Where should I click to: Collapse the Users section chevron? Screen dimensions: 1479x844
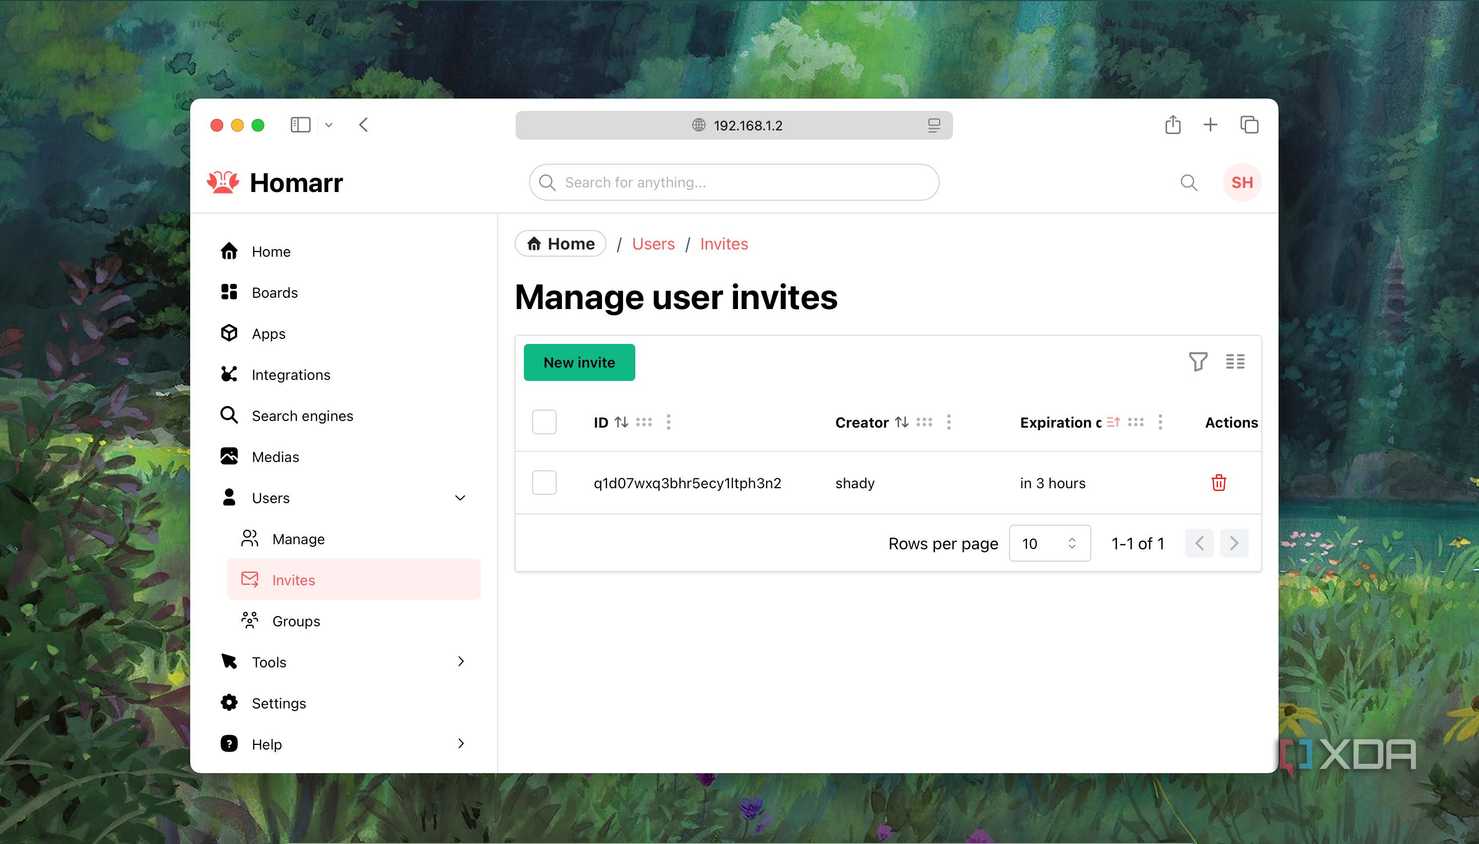(x=460, y=498)
